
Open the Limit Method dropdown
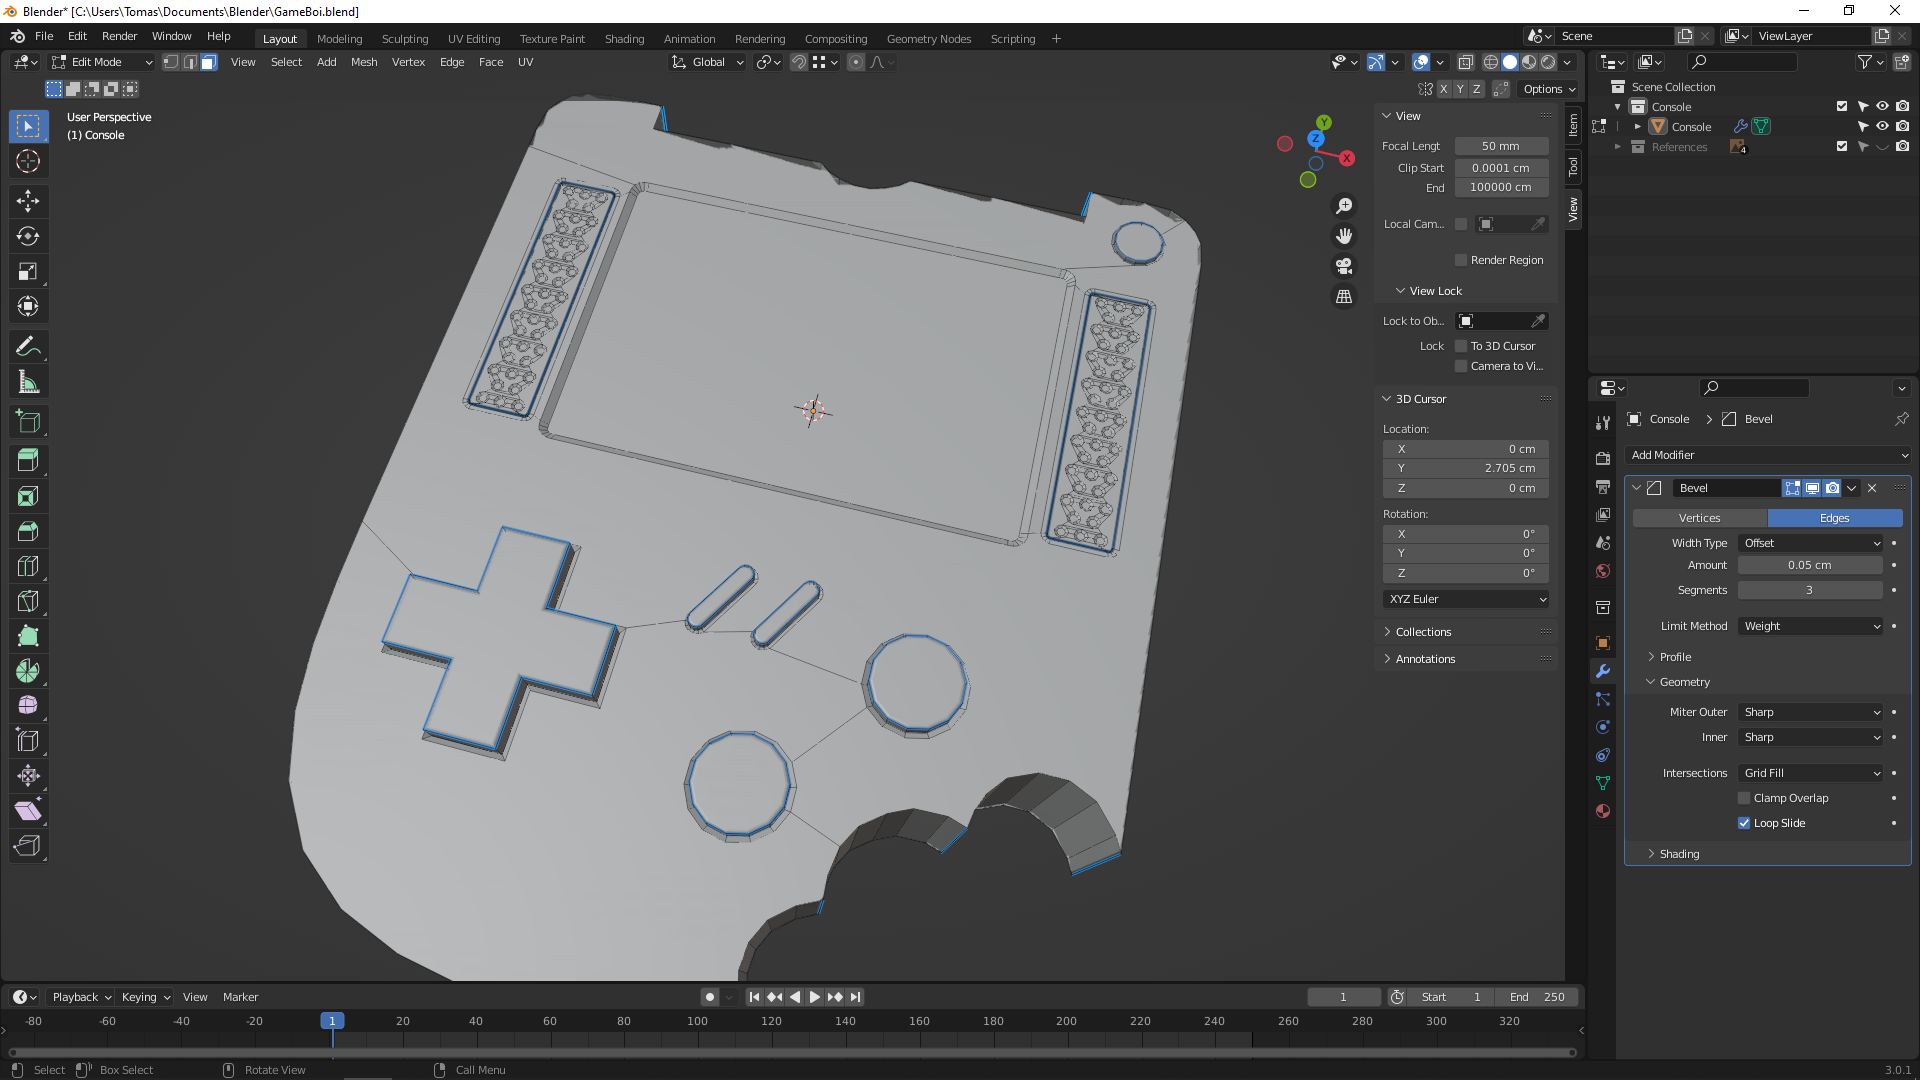point(1811,626)
